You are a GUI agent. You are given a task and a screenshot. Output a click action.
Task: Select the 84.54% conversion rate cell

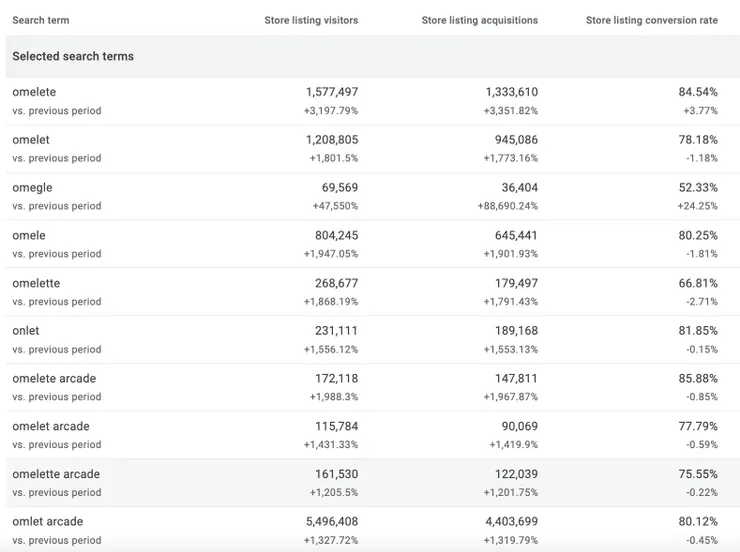698,92
